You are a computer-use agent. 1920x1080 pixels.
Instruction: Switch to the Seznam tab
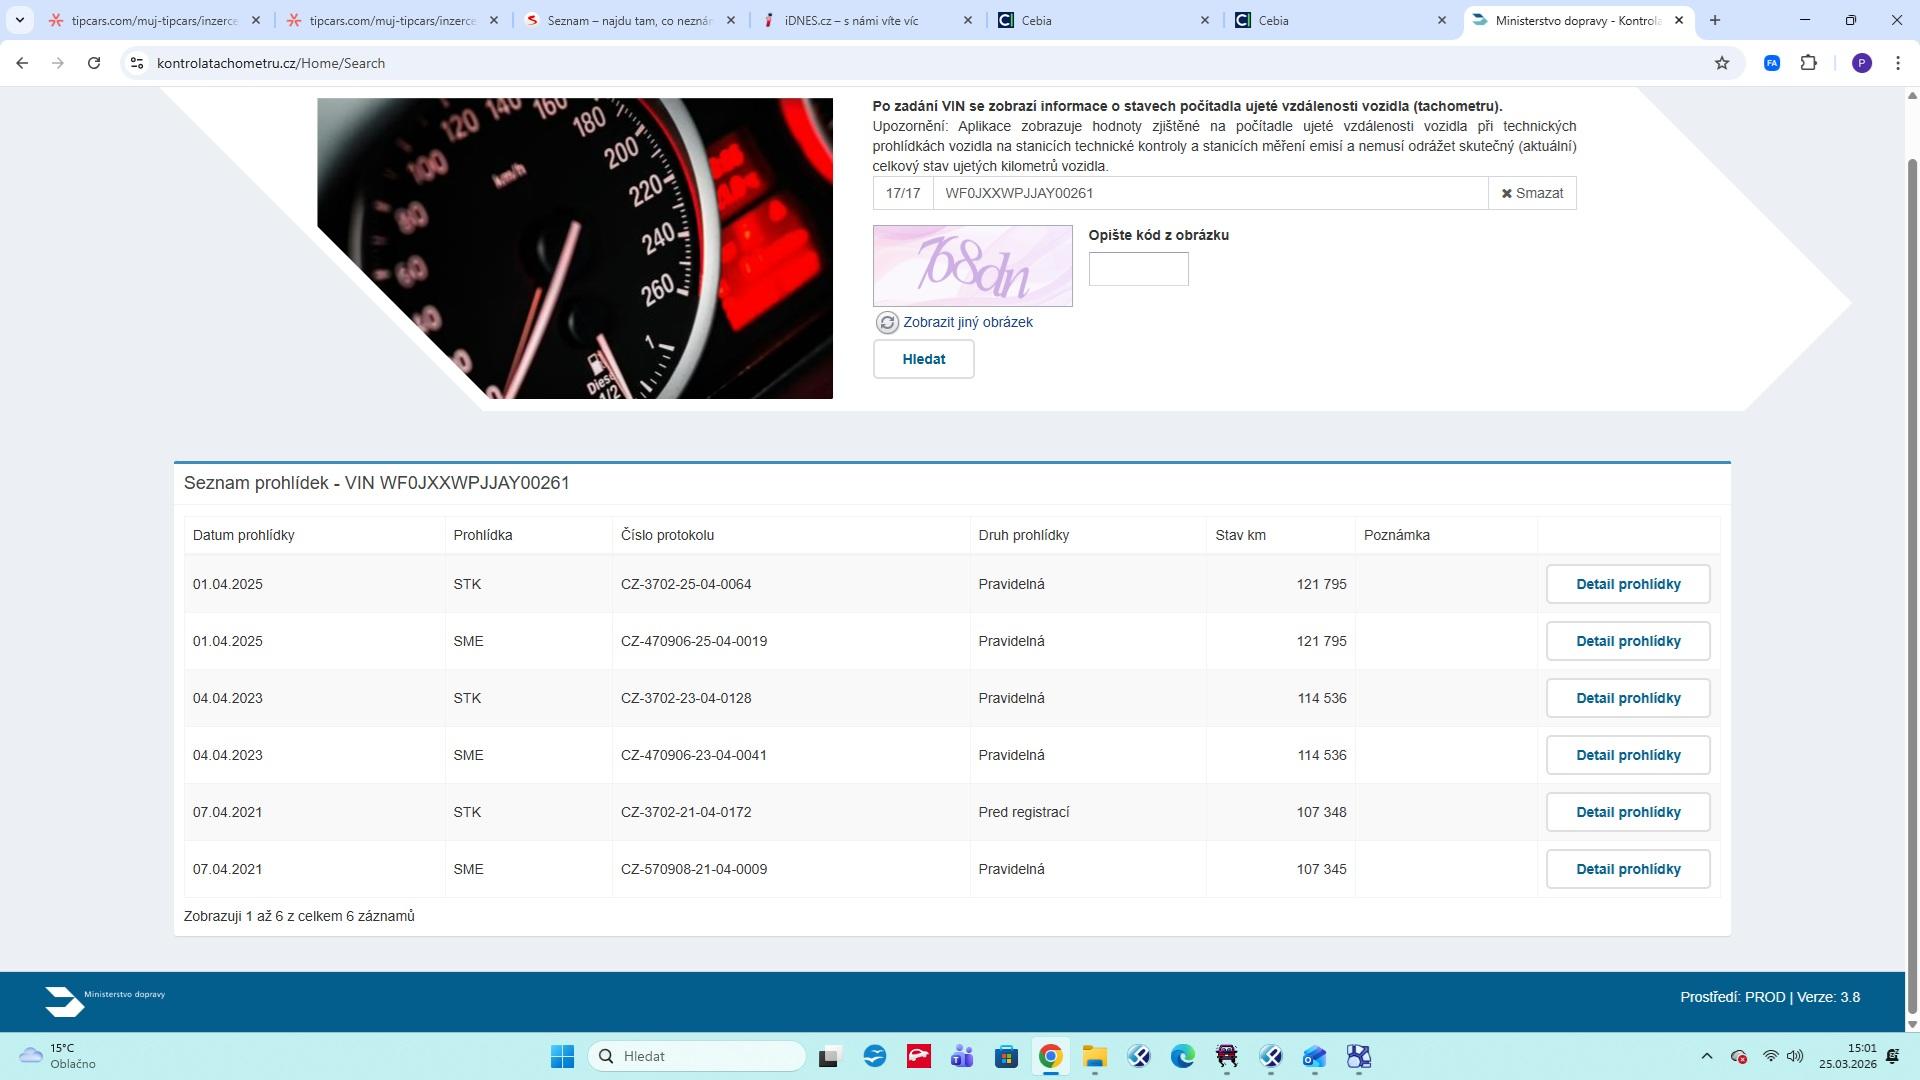(628, 20)
